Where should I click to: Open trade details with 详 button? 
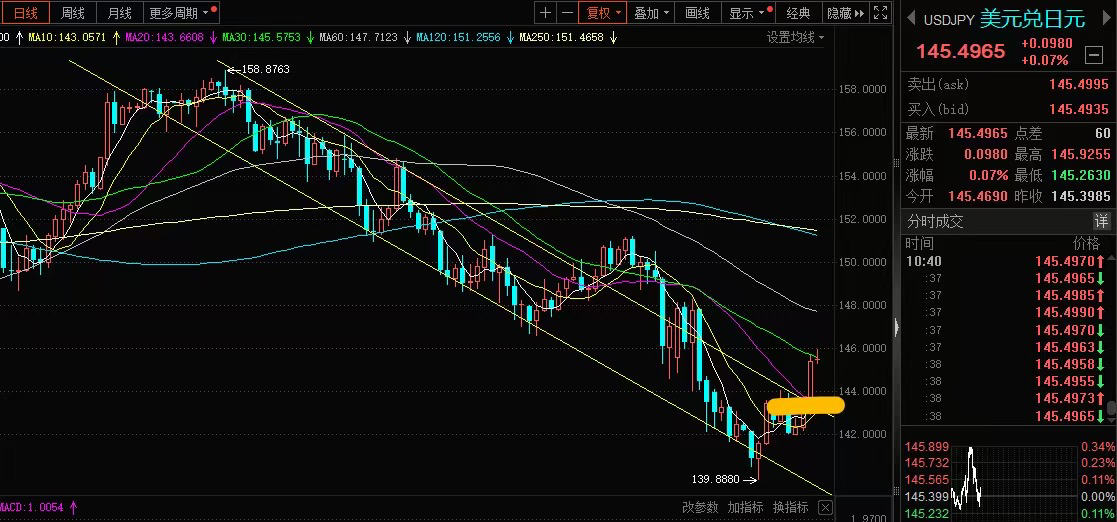[1101, 221]
